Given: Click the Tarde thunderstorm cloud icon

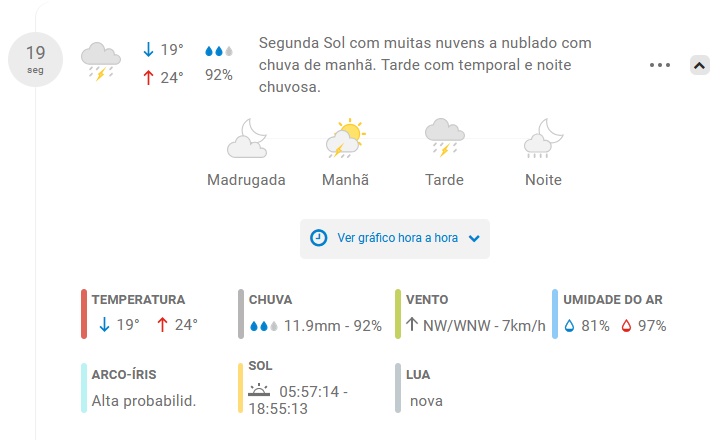Looking at the screenshot, I should (x=443, y=139).
